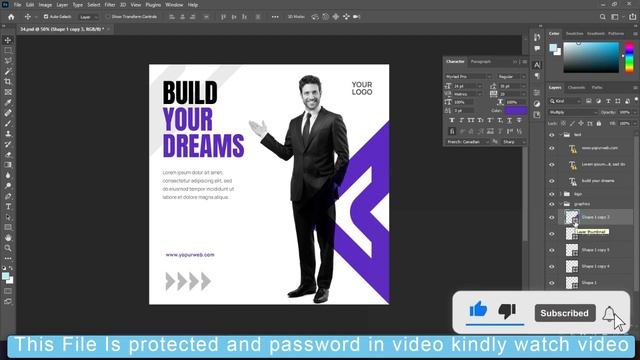The height and width of the screenshot is (360, 640).
Task: Click the Faux Bold style button in Character panel
Action: click(452, 120)
